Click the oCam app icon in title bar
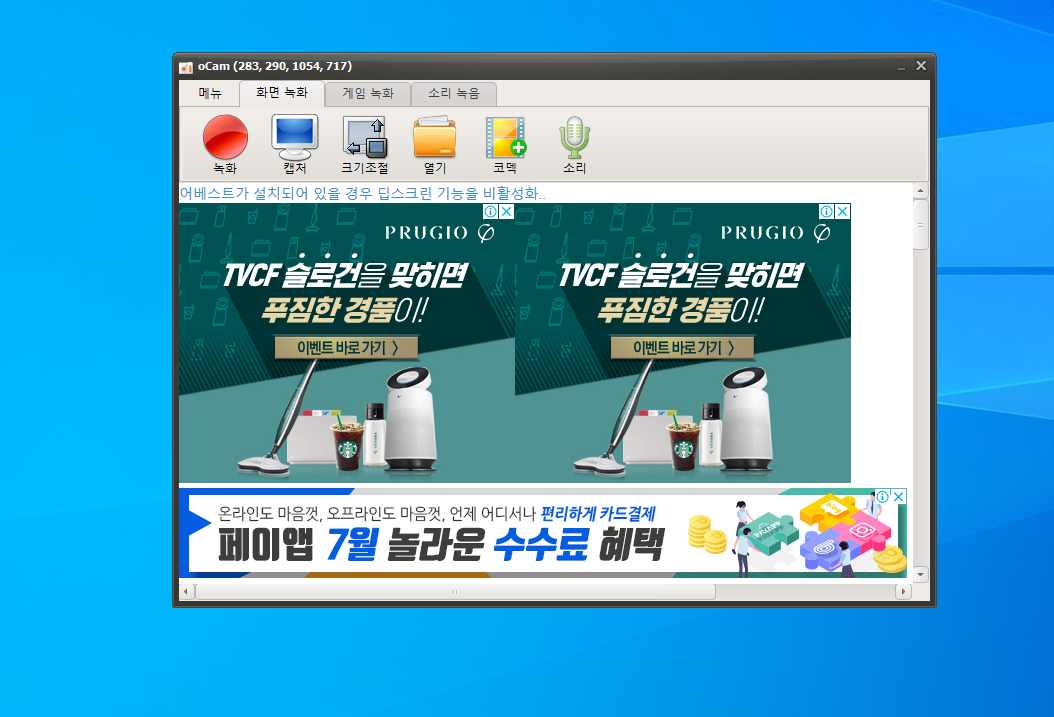1054x717 pixels. [x=186, y=67]
